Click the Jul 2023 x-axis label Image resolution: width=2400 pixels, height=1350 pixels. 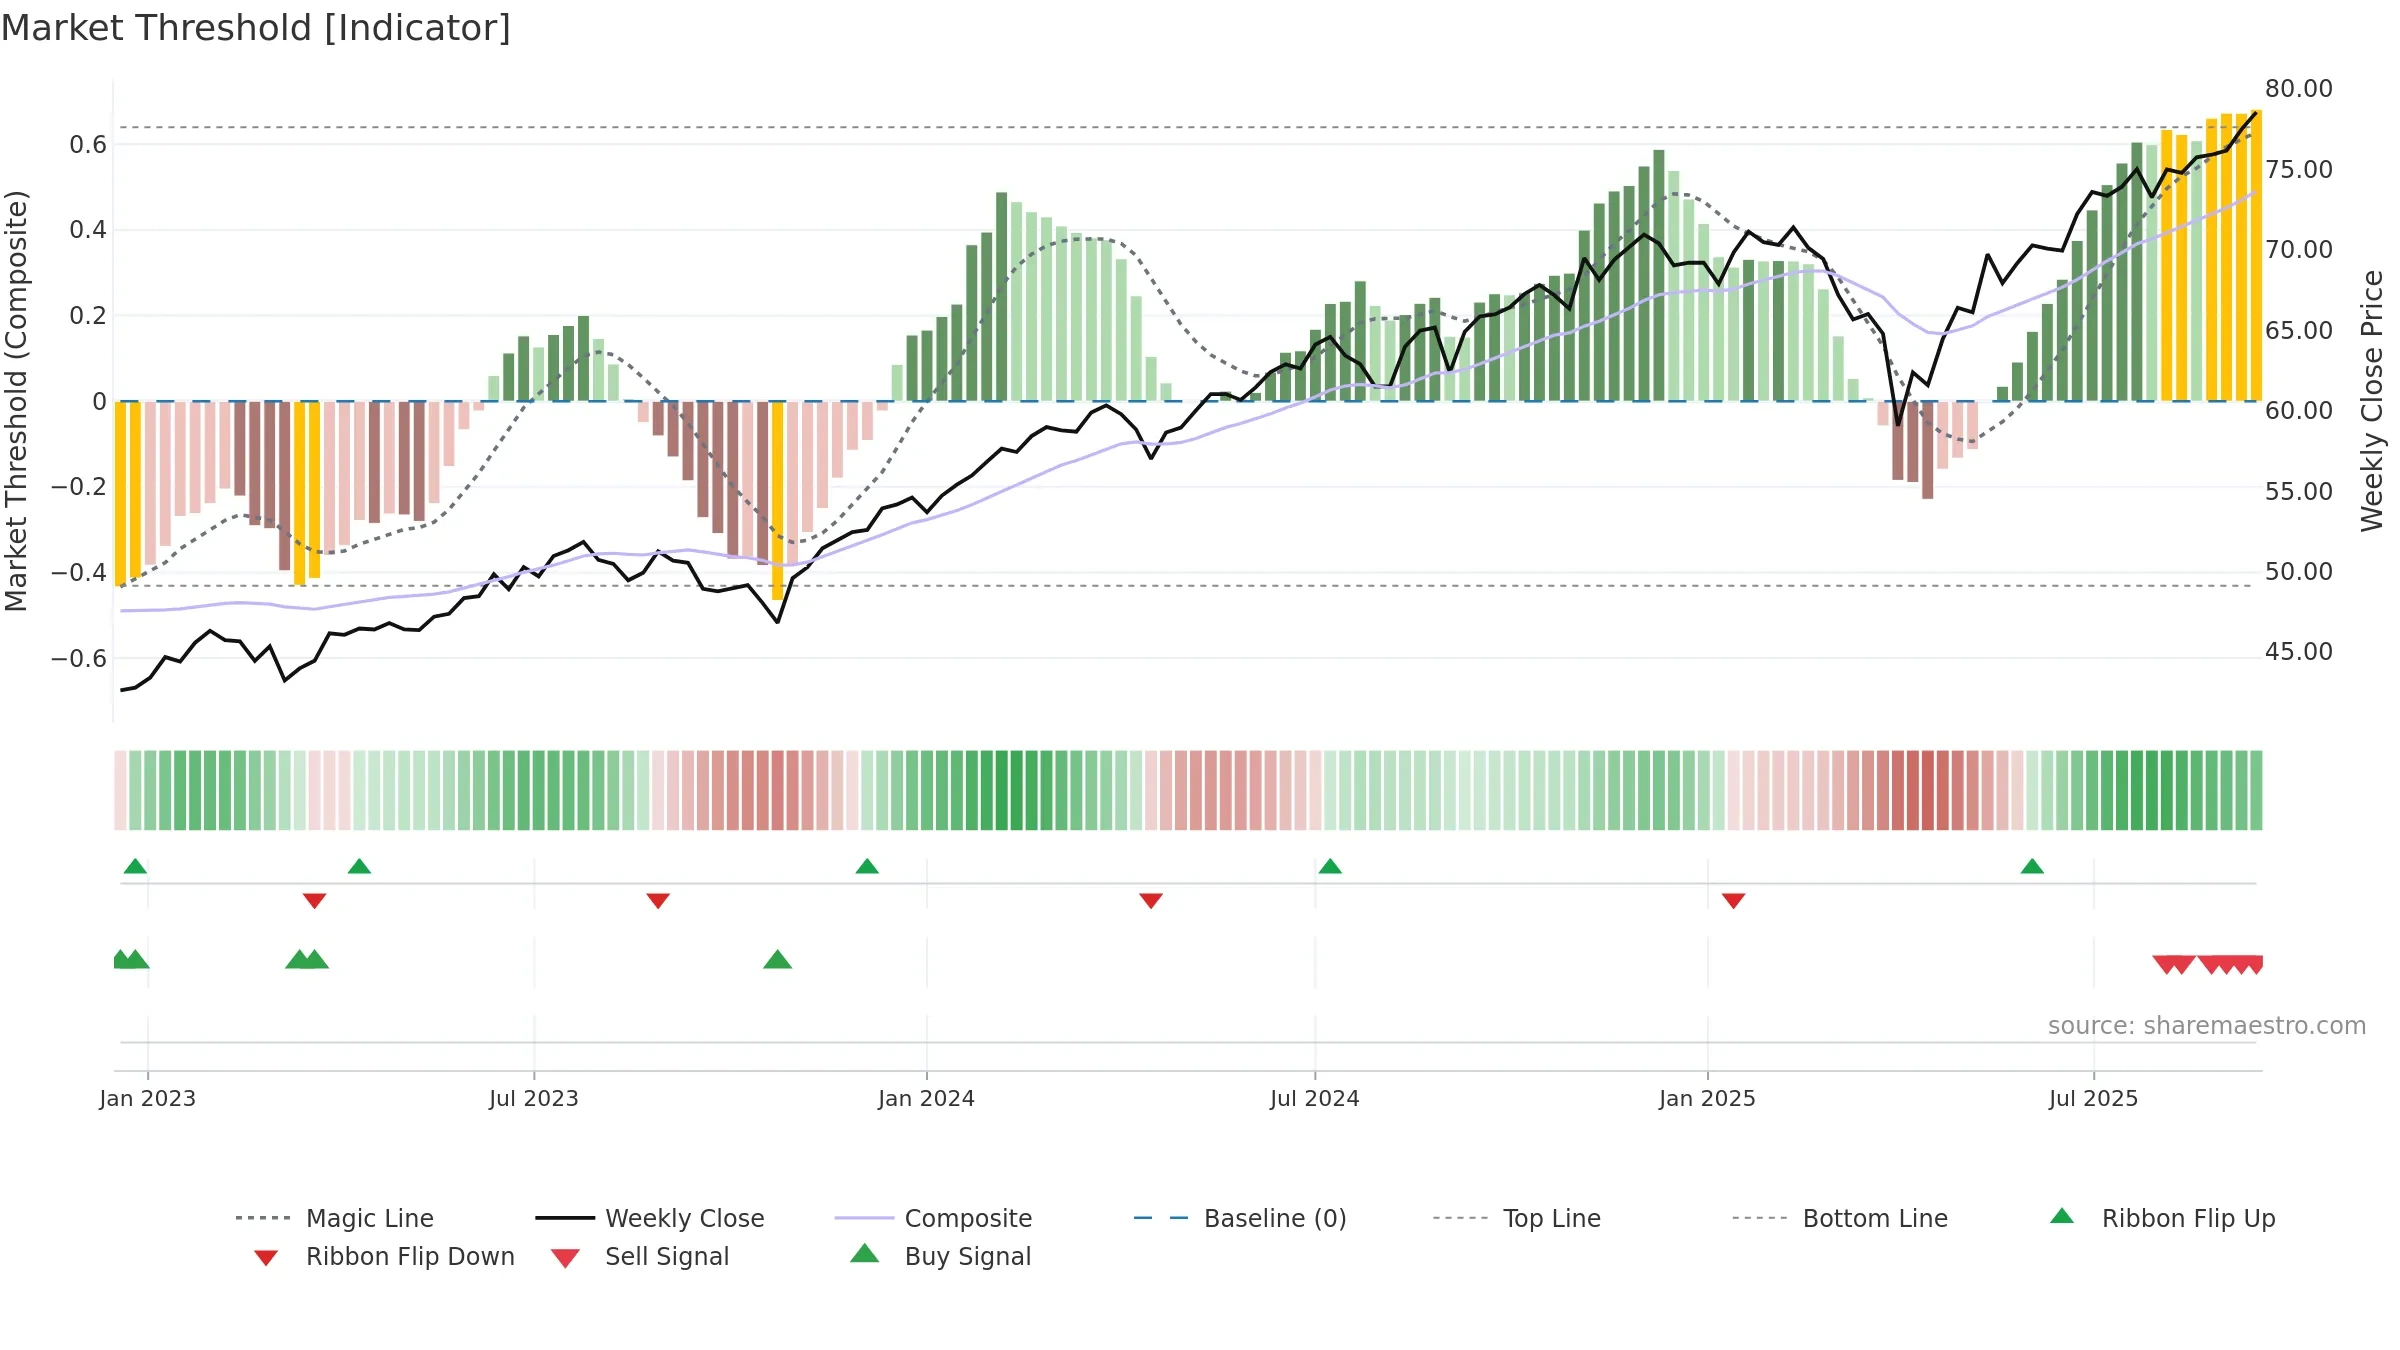(x=534, y=1098)
